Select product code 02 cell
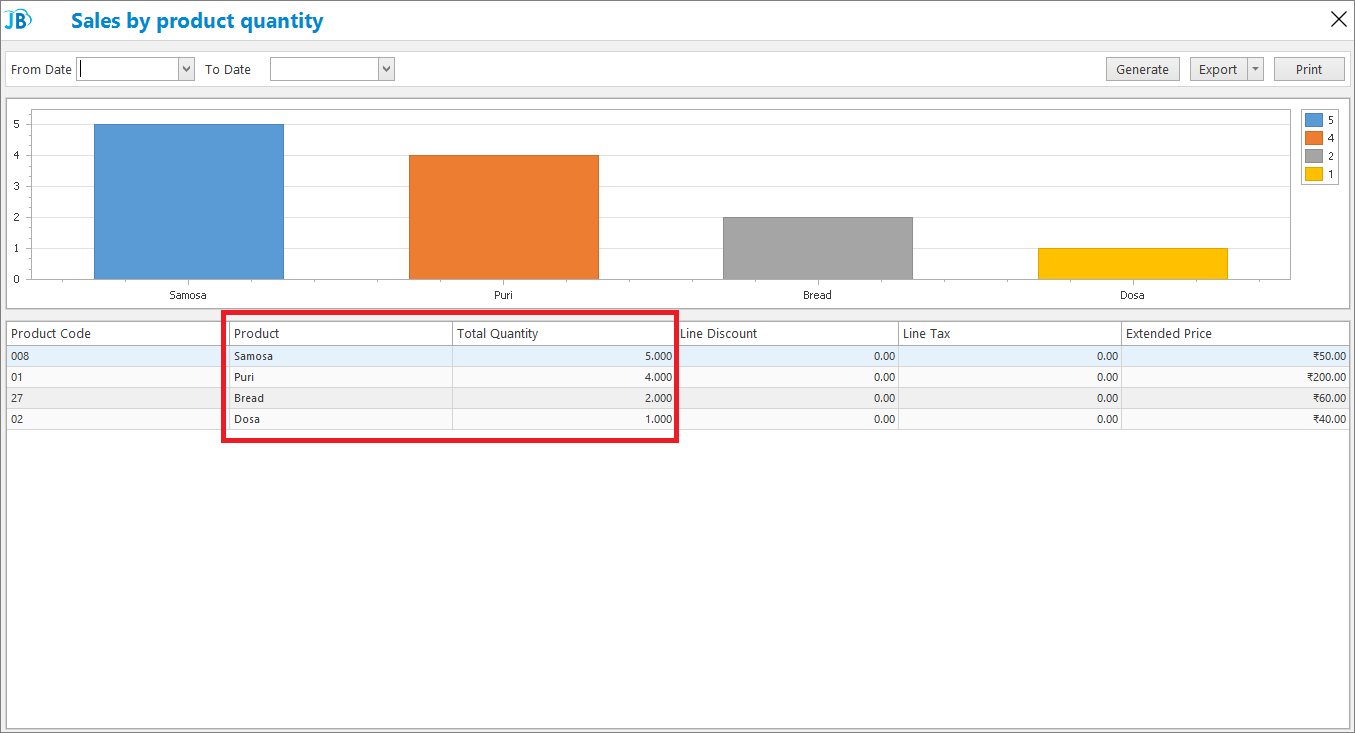This screenshot has height=733, width=1355. coord(118,419)
